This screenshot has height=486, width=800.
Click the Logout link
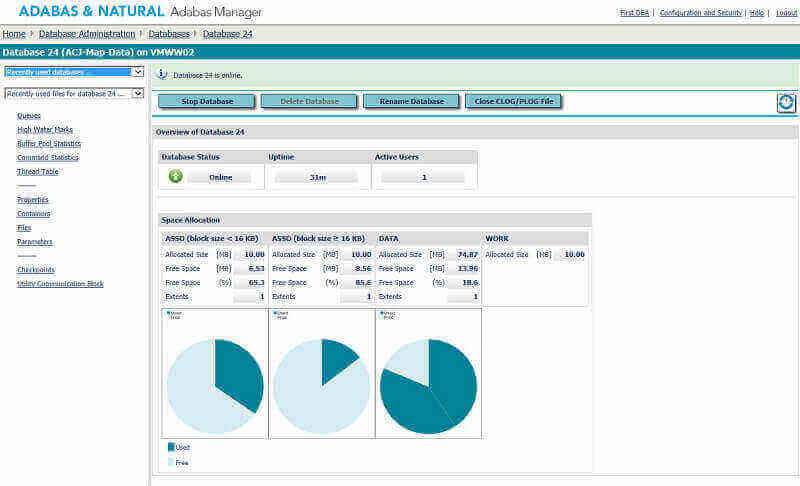(x=786, y=13)
